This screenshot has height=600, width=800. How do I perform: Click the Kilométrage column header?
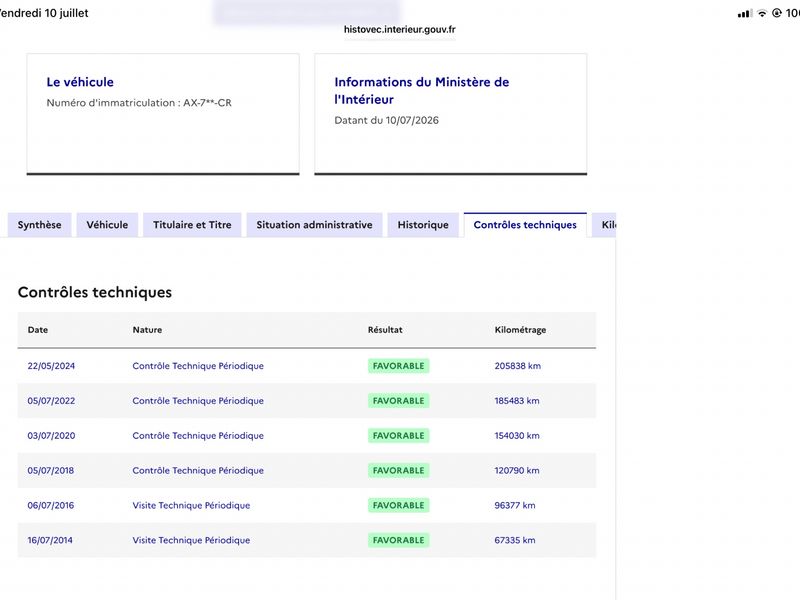[x=520, y=330]
